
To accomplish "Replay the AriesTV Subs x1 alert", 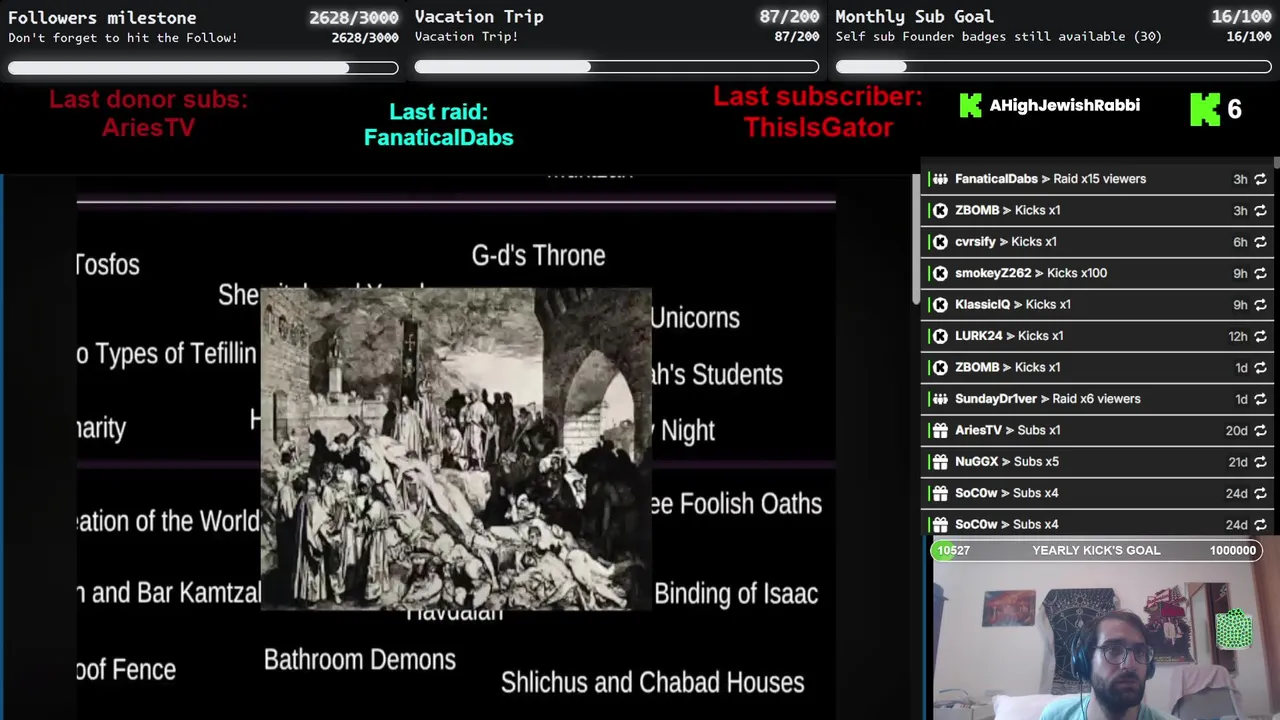I will (1260, 430).
